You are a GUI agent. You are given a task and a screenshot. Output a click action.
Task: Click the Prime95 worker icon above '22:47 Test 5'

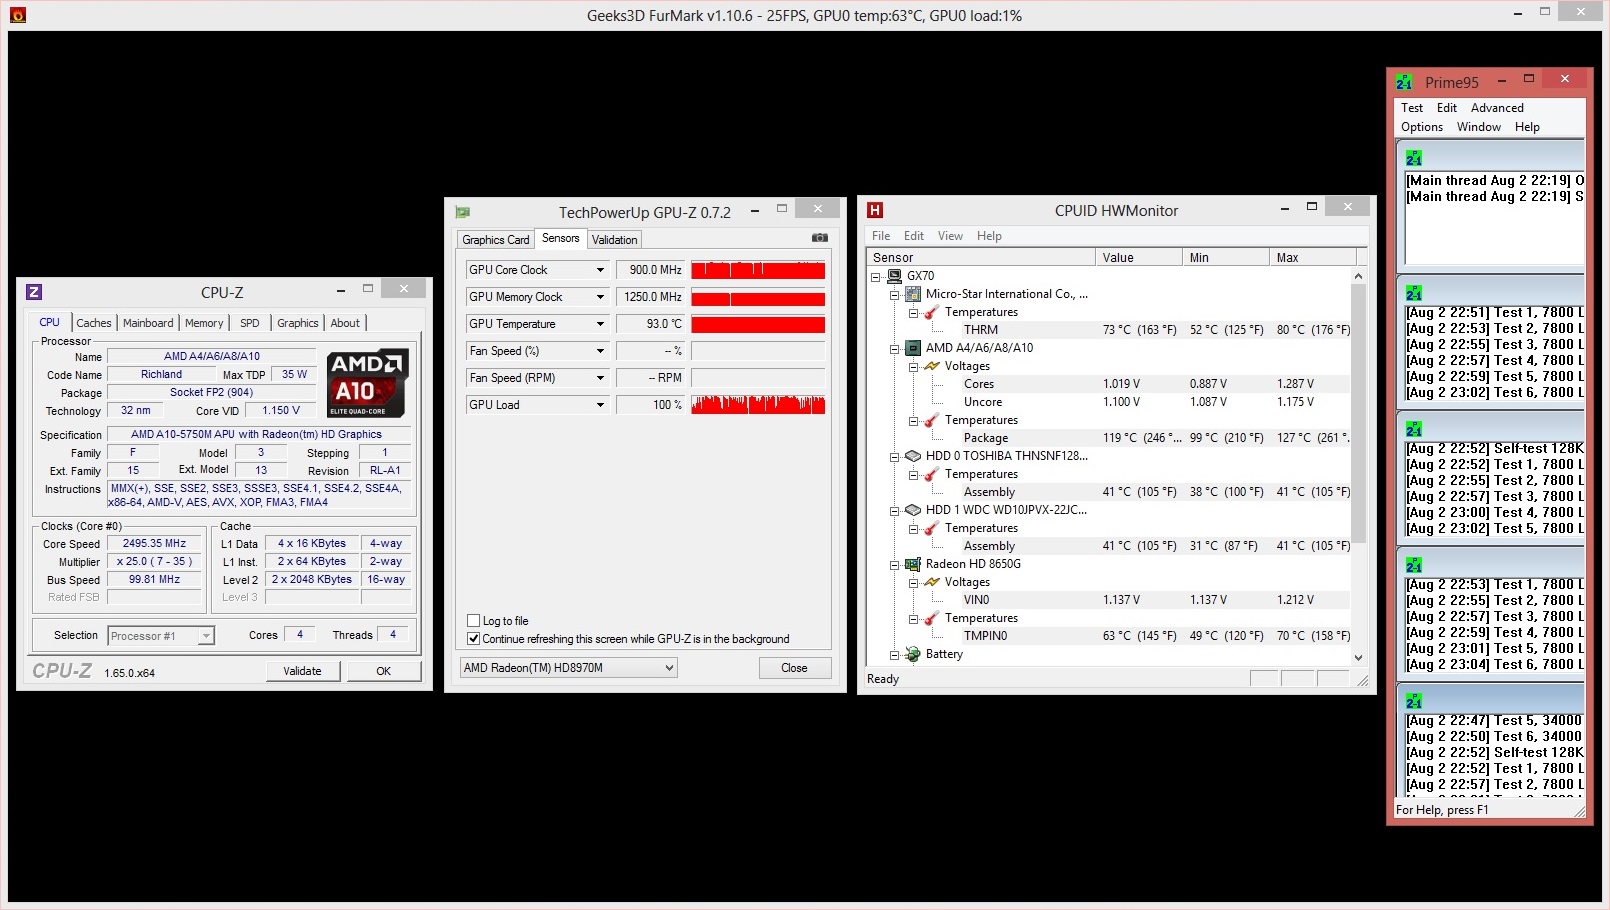coord(1414,701)
